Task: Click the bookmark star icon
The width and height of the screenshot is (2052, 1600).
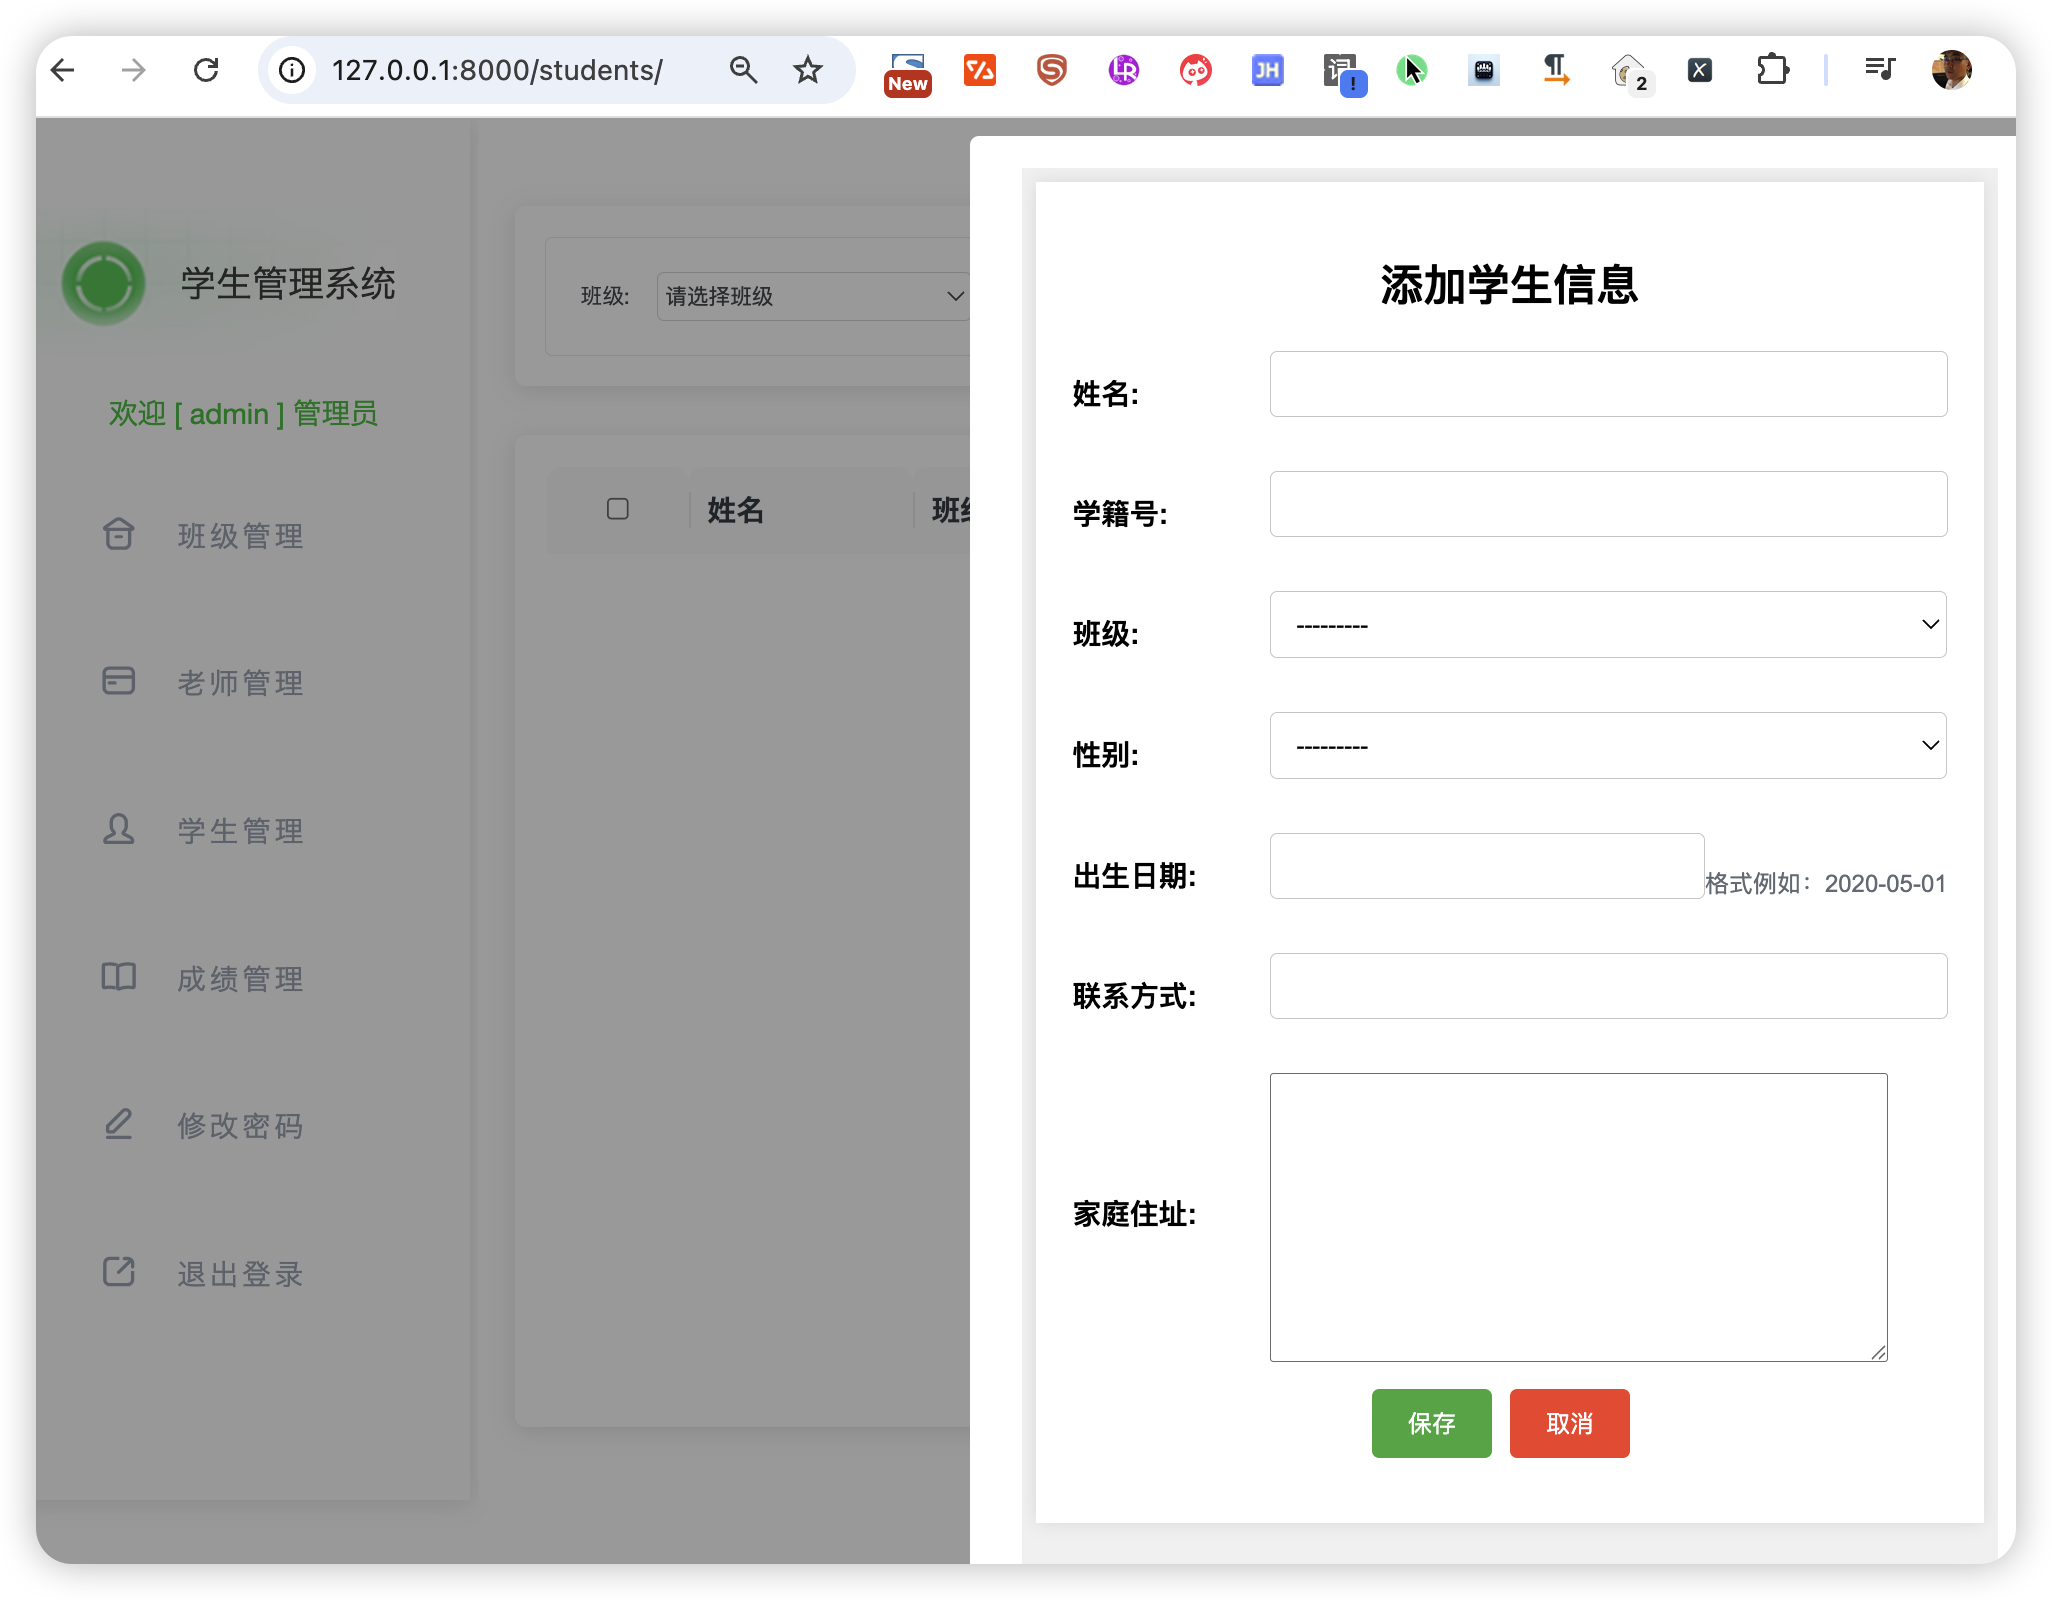Action: (x=807, y=70)
